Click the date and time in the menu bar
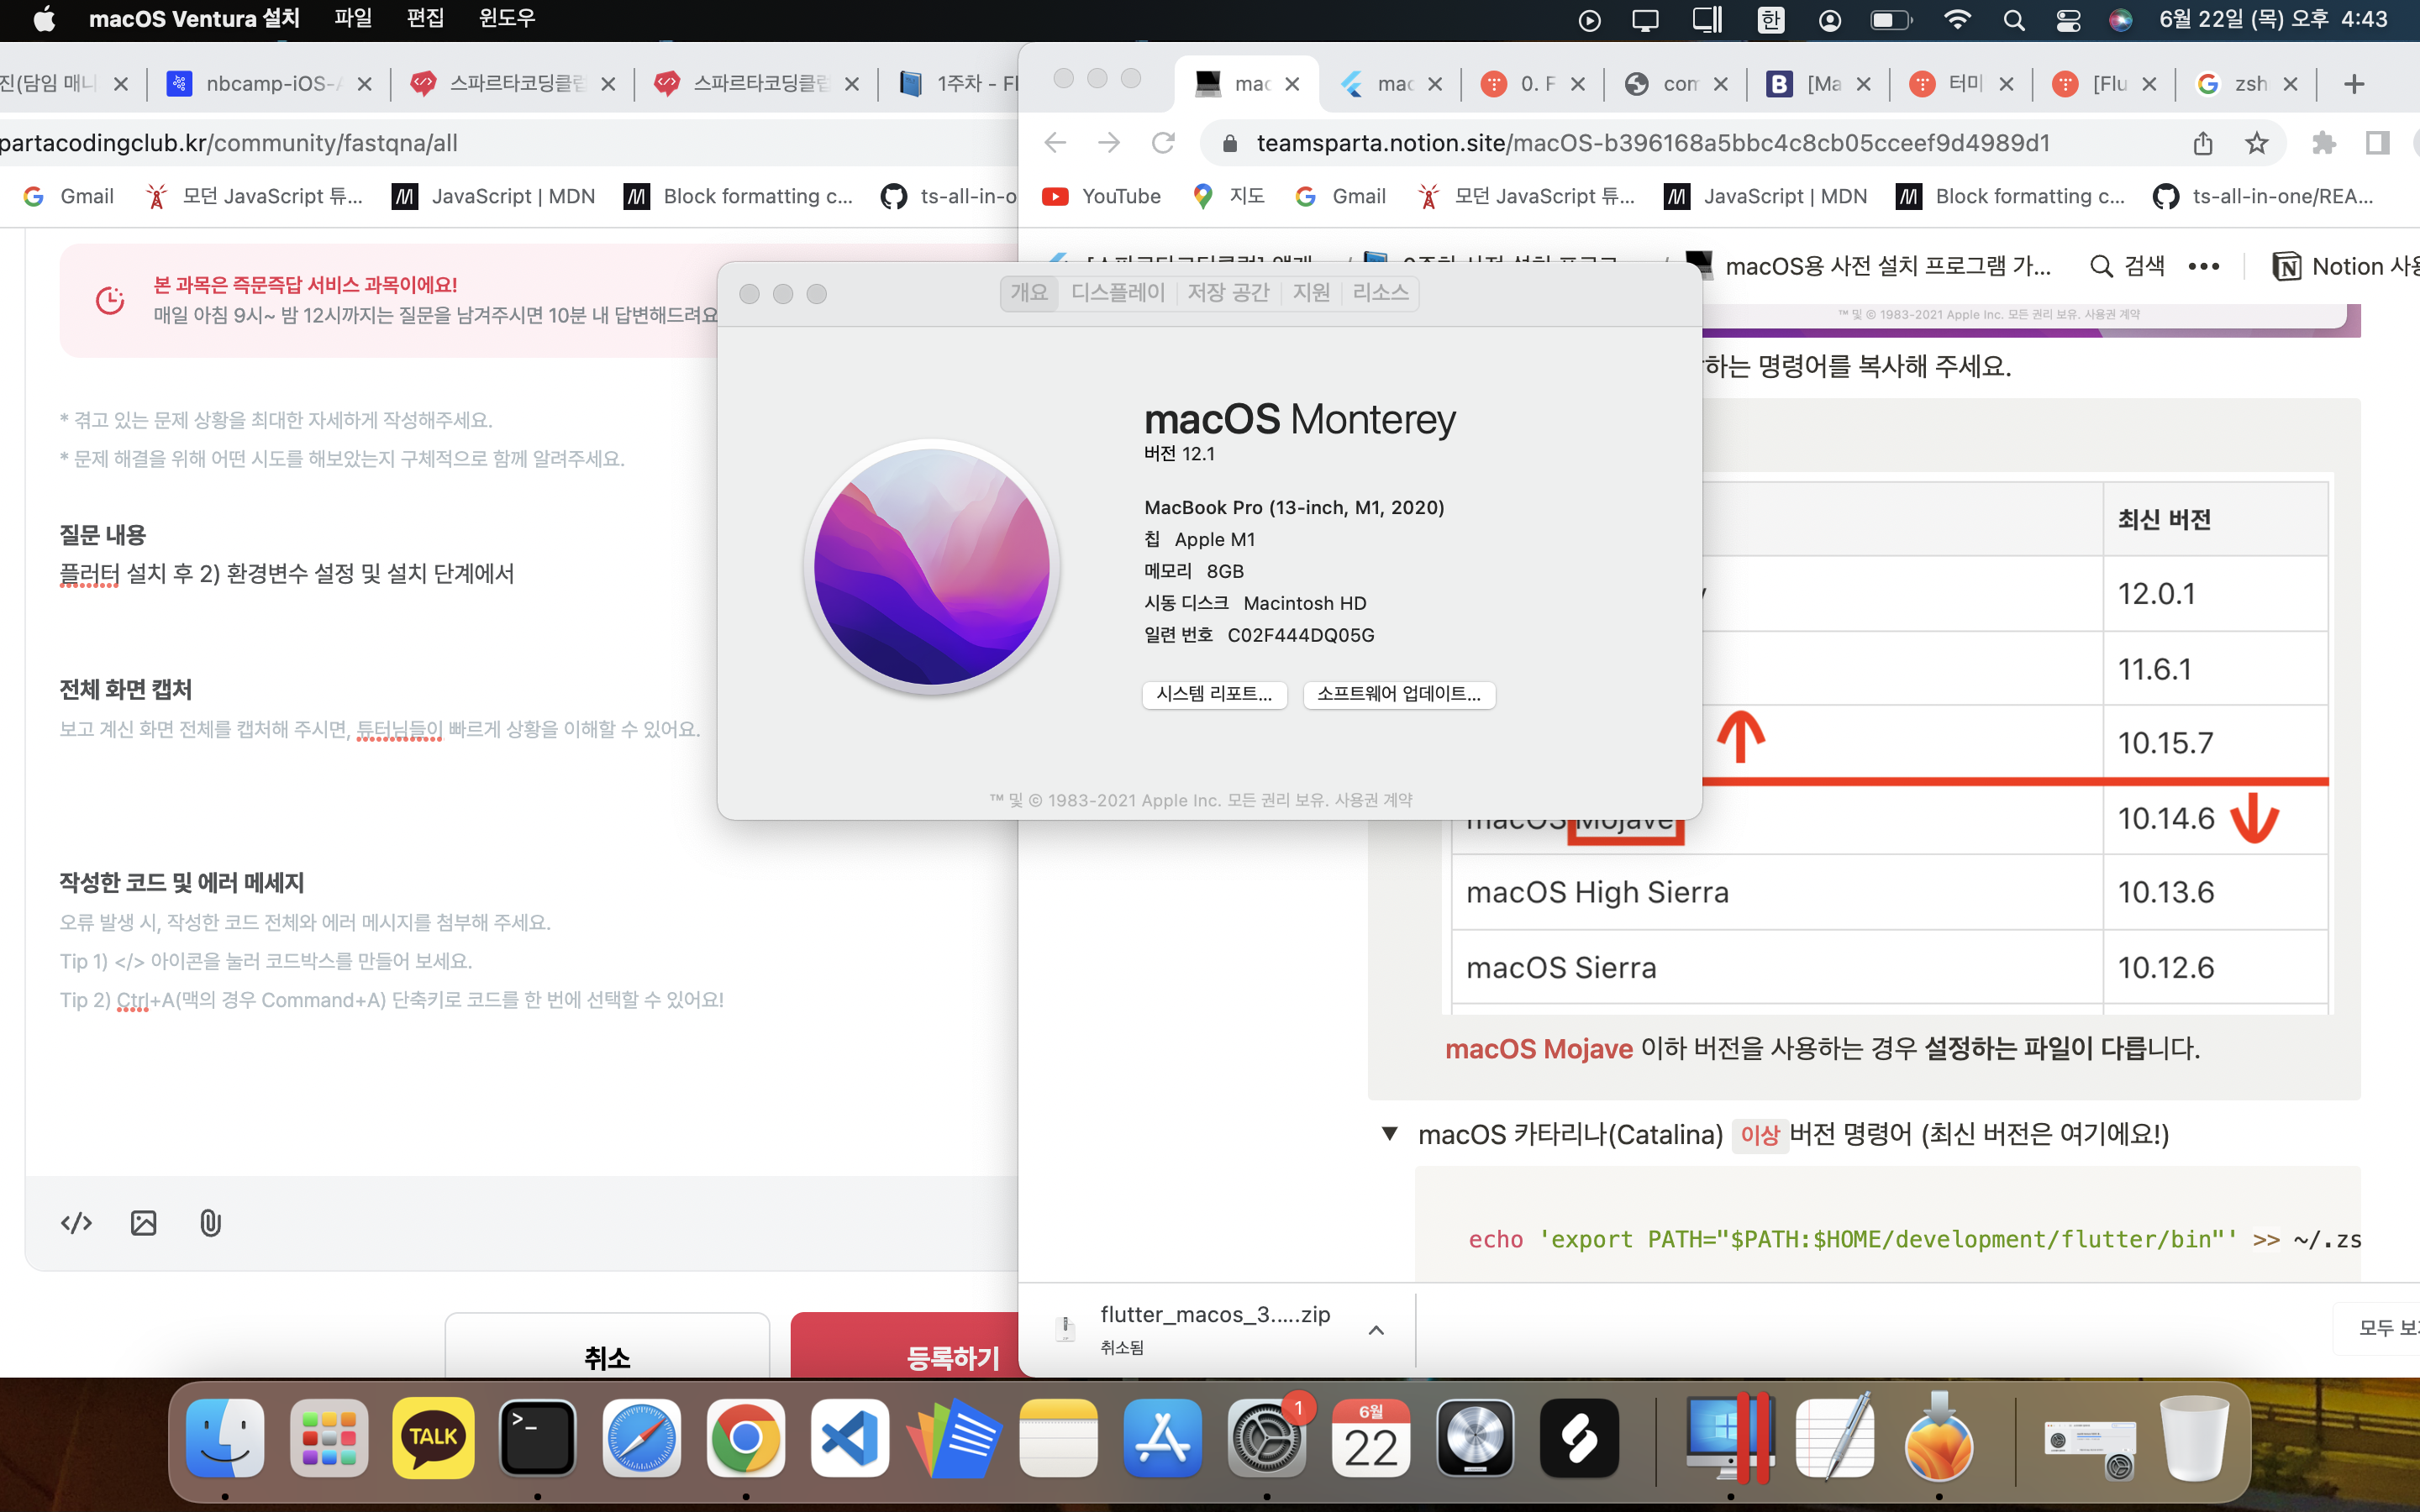Viewport: 2420px width, 1512px height. 2273,19
